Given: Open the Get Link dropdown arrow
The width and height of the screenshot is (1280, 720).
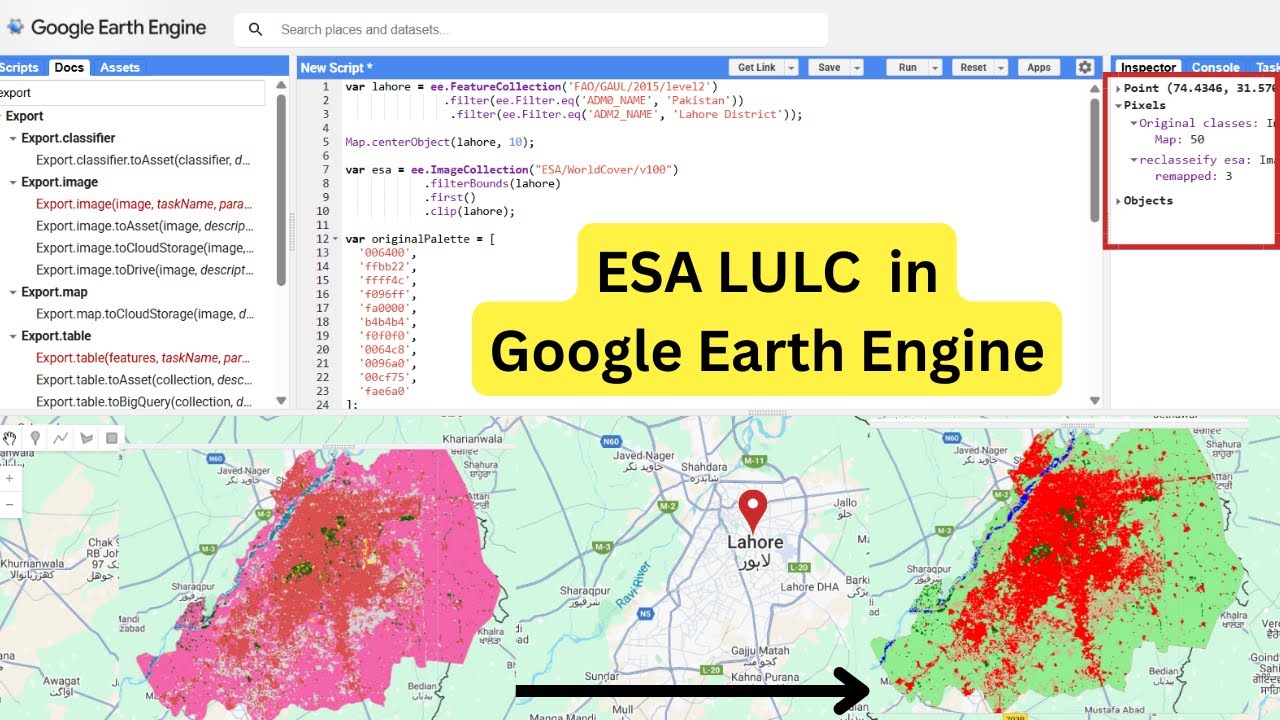Looking at the screenshot, I should tap(792, 67).
